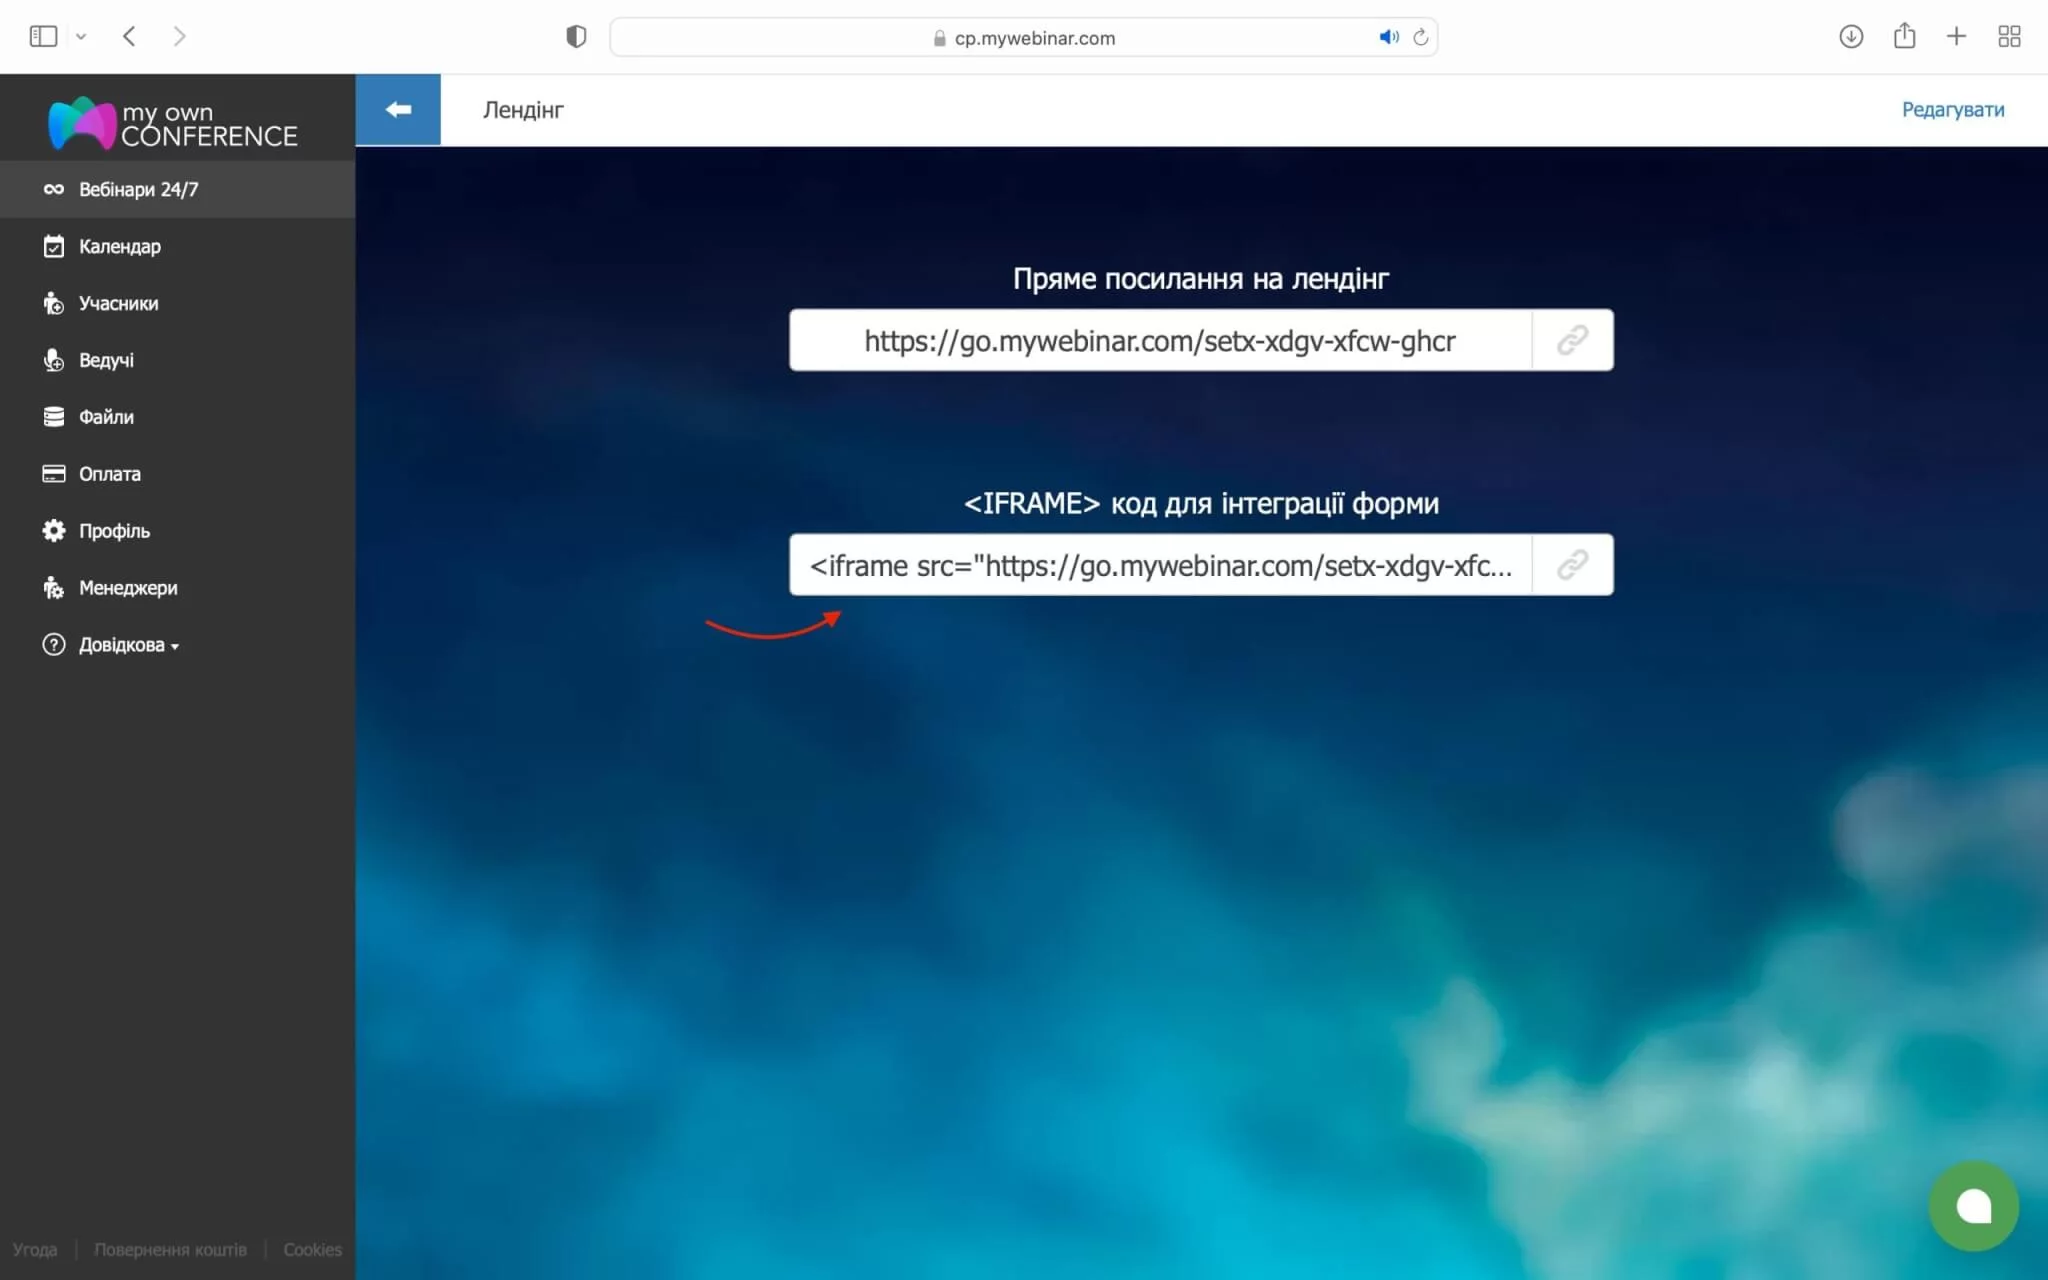Click the Оплата payment icon
The image size is (2048, 1280).
[x=54, y=473]
